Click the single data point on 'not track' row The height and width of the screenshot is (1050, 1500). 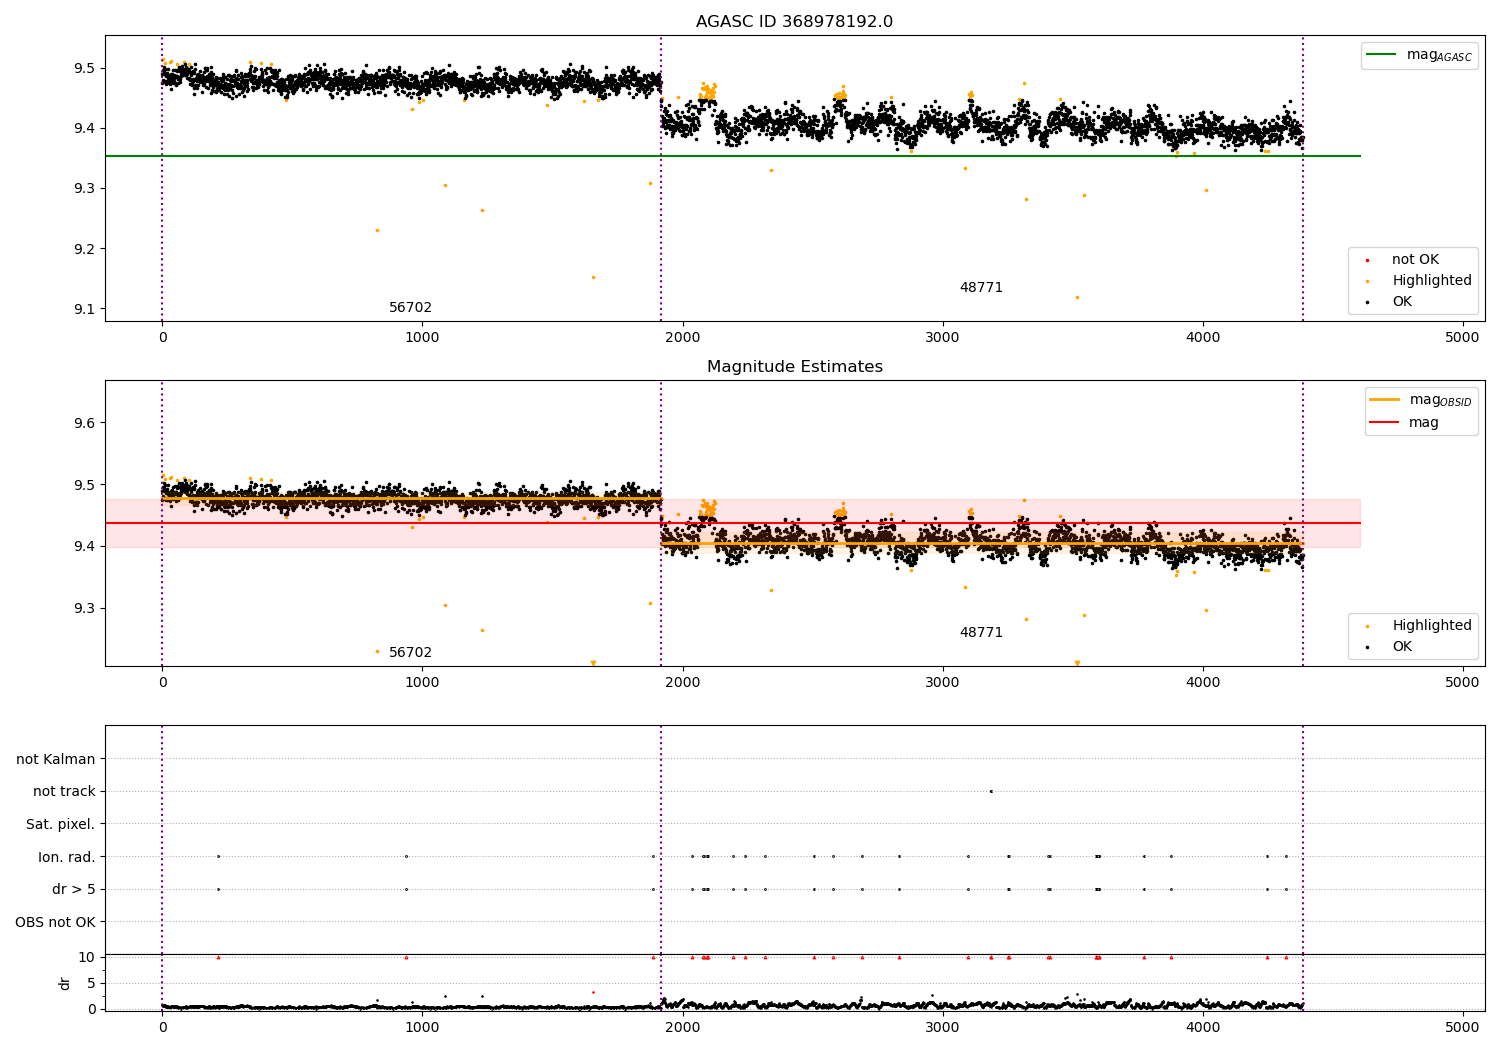click(991, 791)
